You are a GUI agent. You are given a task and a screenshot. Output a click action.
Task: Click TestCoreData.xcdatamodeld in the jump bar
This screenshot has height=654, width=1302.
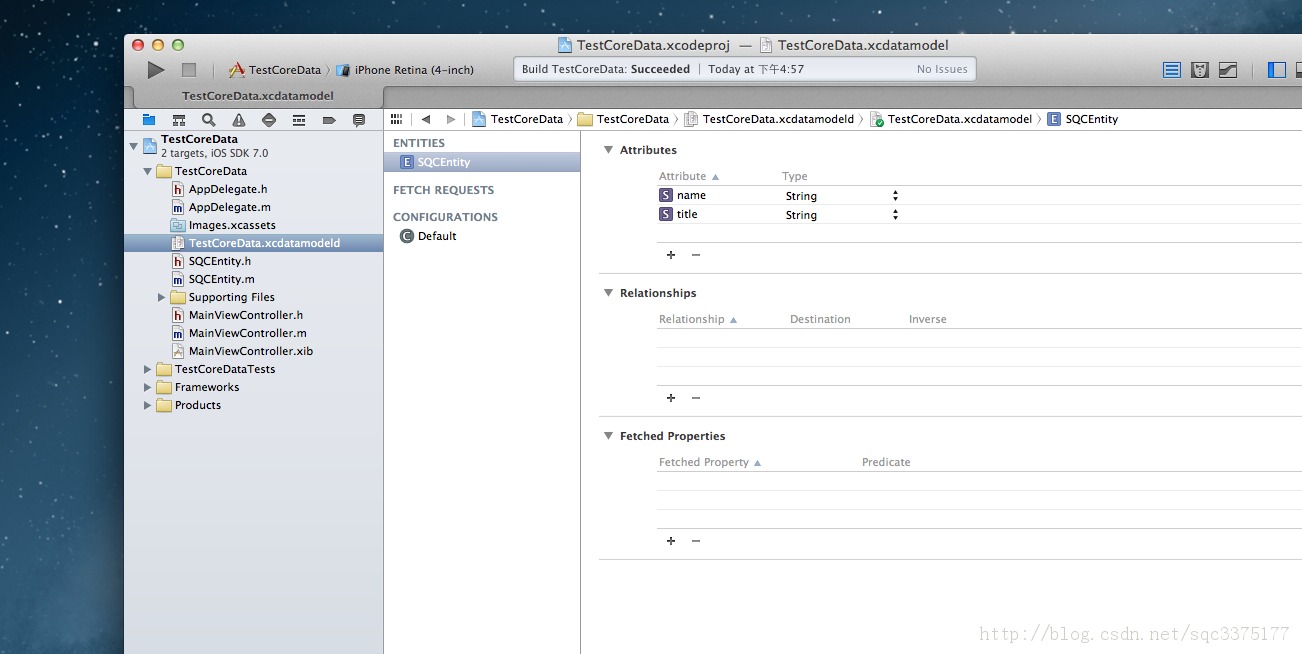[x=769, y=119]
